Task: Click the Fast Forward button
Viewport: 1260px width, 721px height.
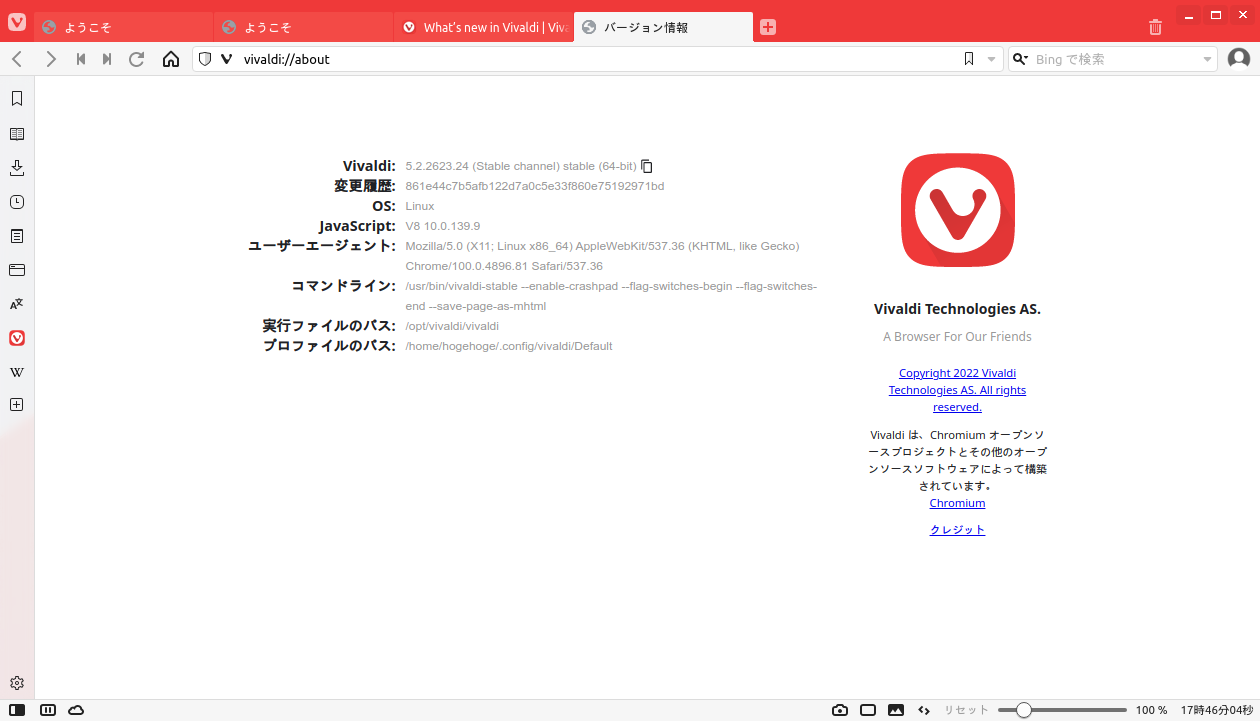Action: [107, 59]
